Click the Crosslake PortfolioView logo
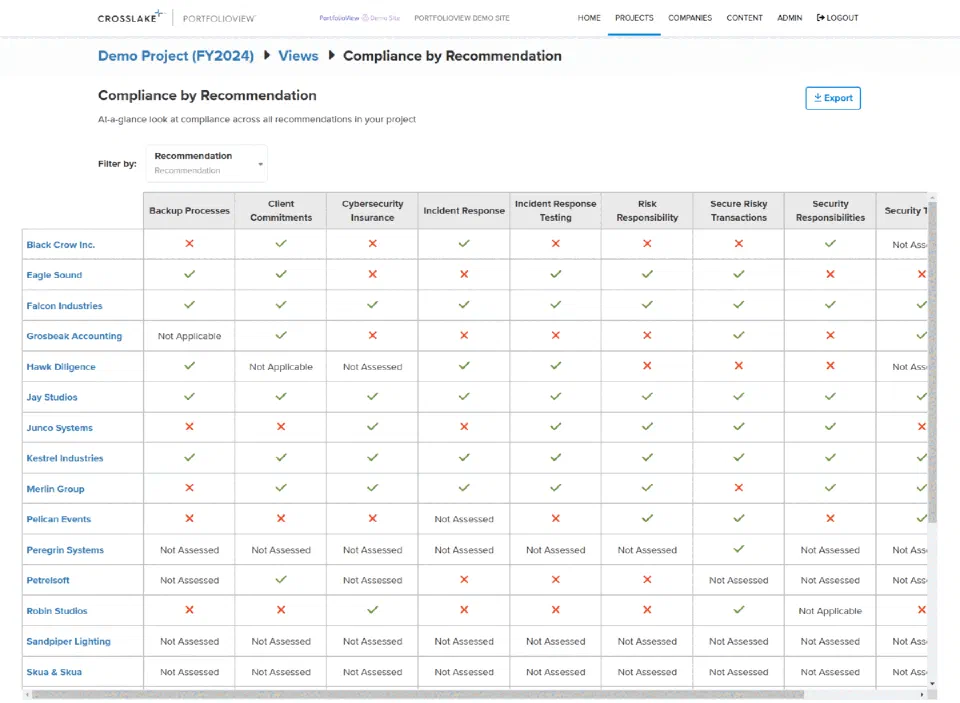Viewport: 960px width, 703px height. pyautogui.click(x=176, y=17)
